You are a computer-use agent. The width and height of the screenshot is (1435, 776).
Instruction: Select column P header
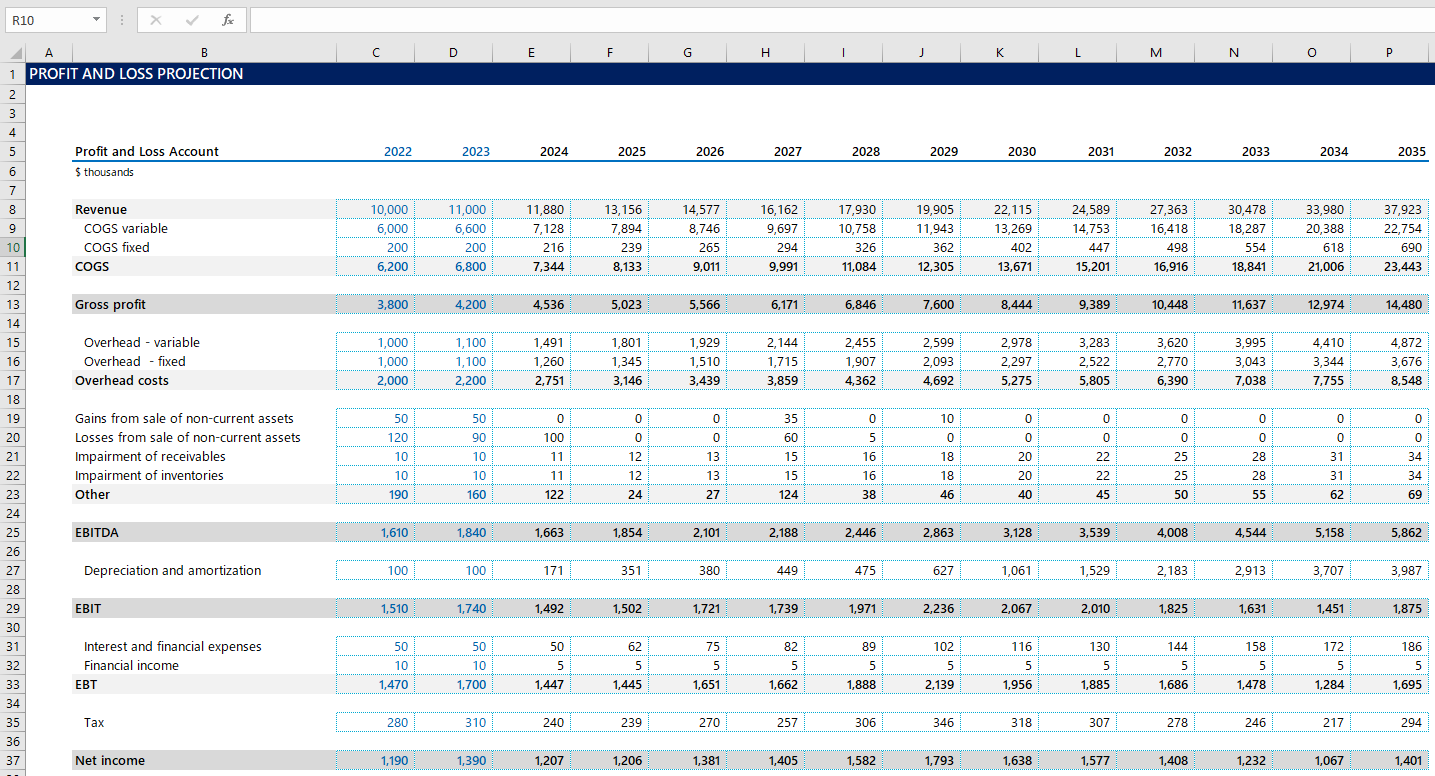[1389, 53]
